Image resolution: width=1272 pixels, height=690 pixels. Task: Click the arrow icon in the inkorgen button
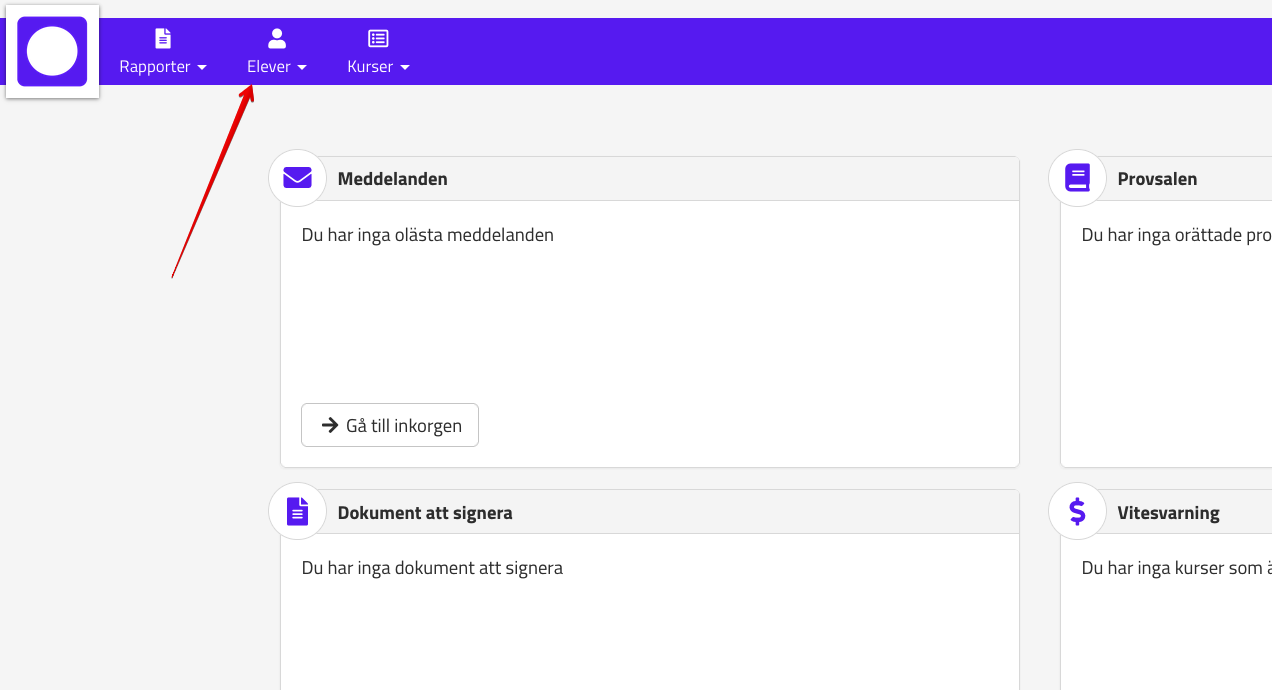[x=329, y=425]
